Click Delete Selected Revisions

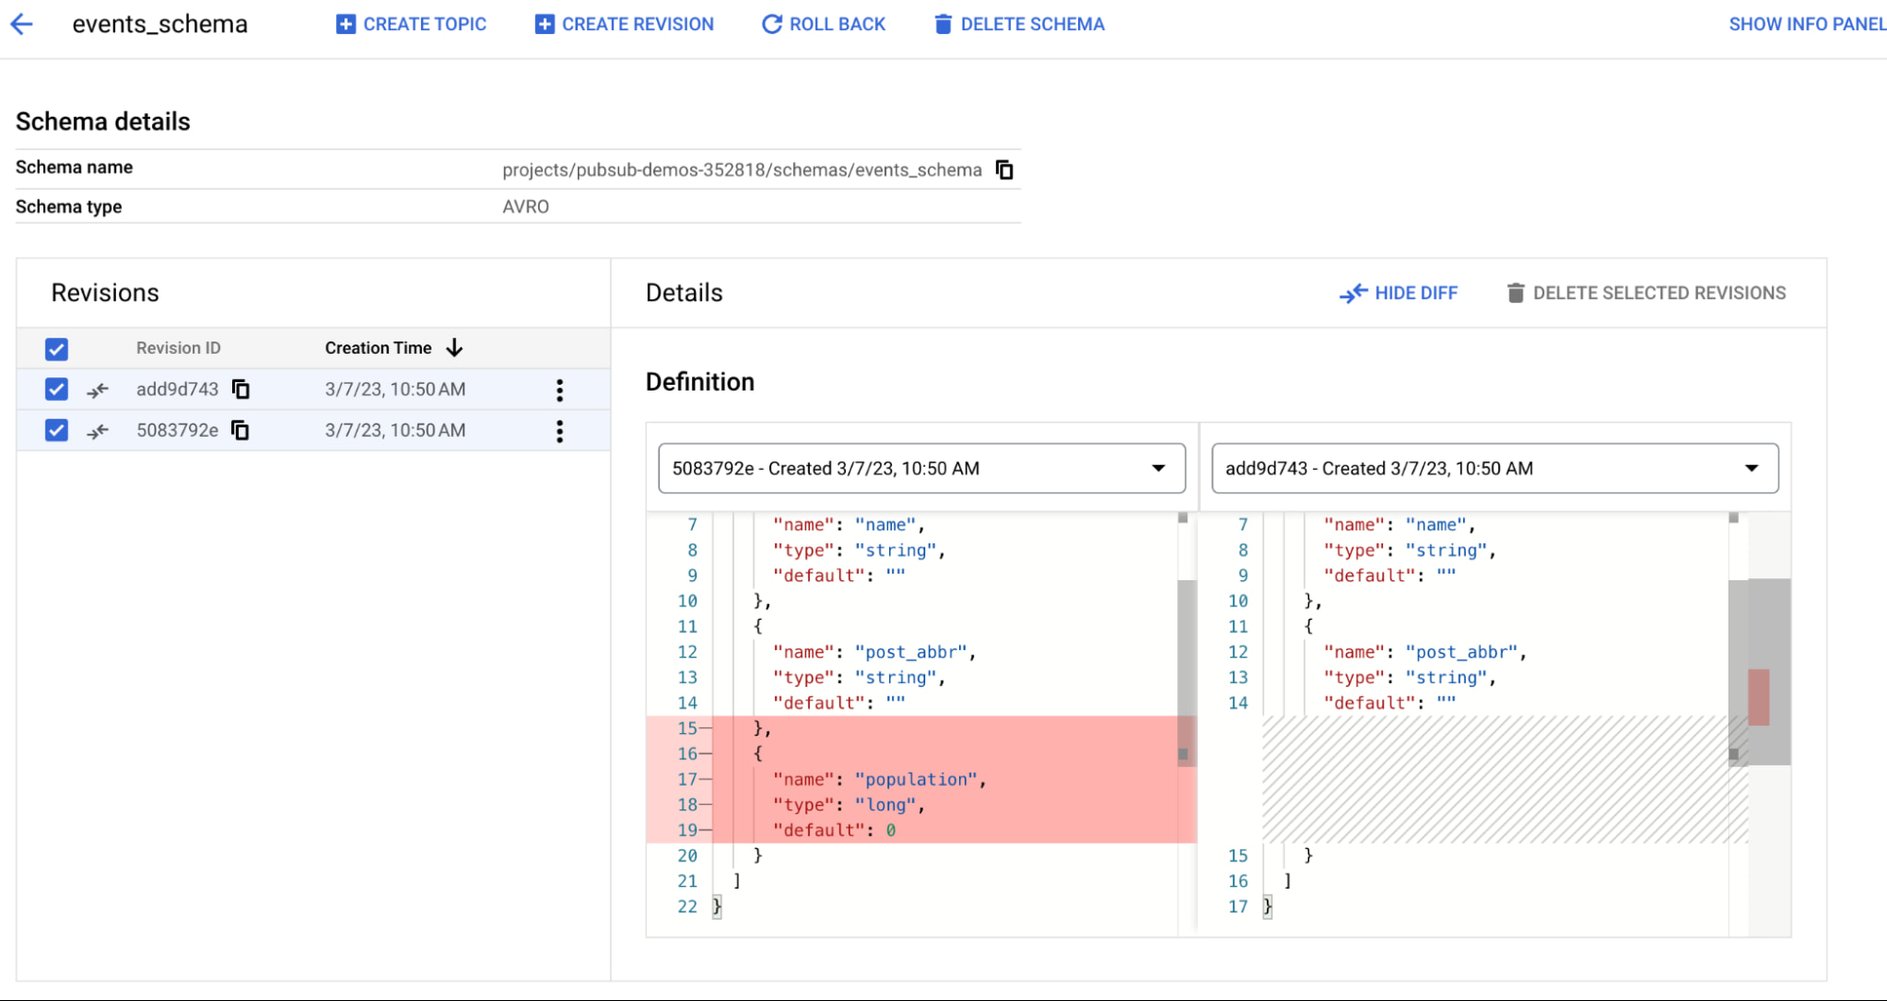click(1646, 293)
